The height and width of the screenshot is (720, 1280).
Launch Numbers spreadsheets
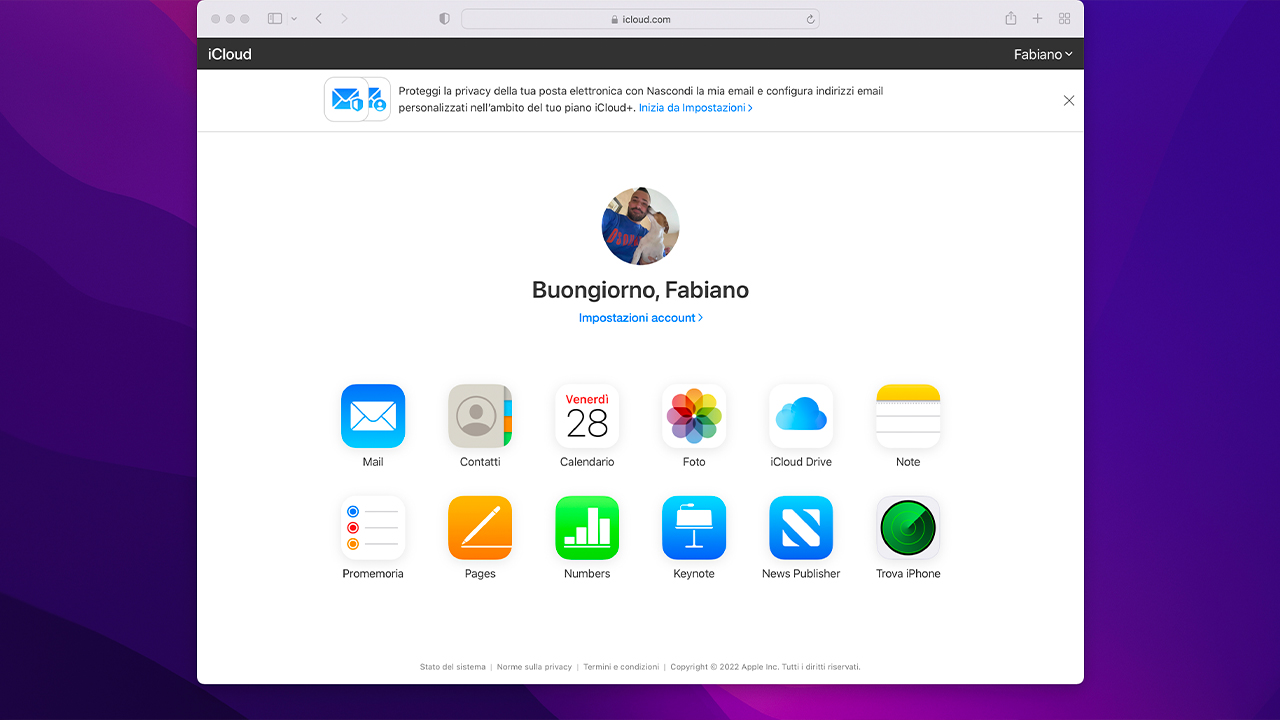coord(587,527)
